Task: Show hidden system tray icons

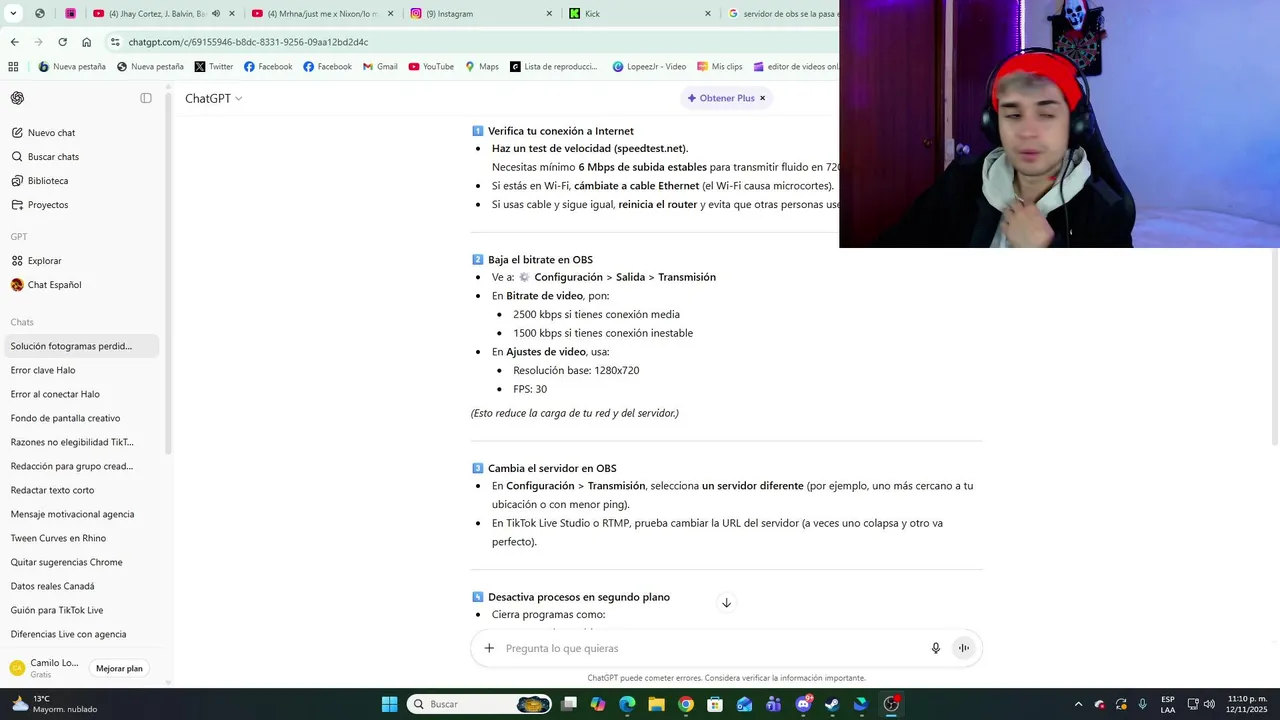Action: 1078,704
